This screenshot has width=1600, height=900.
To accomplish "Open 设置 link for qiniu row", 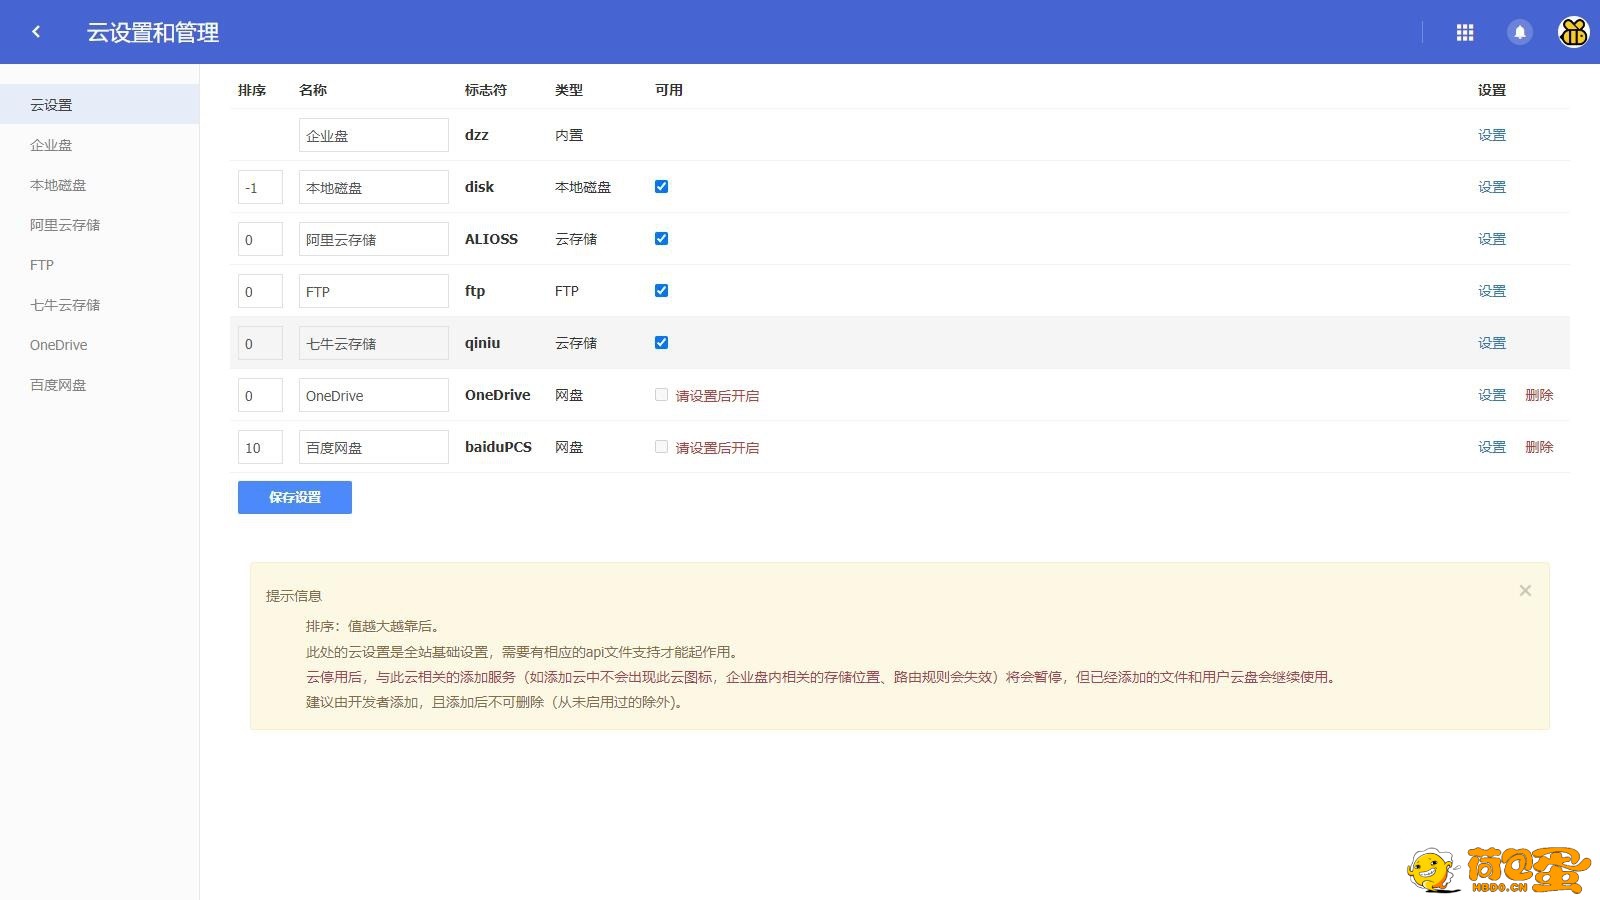I will [1491, 343].
